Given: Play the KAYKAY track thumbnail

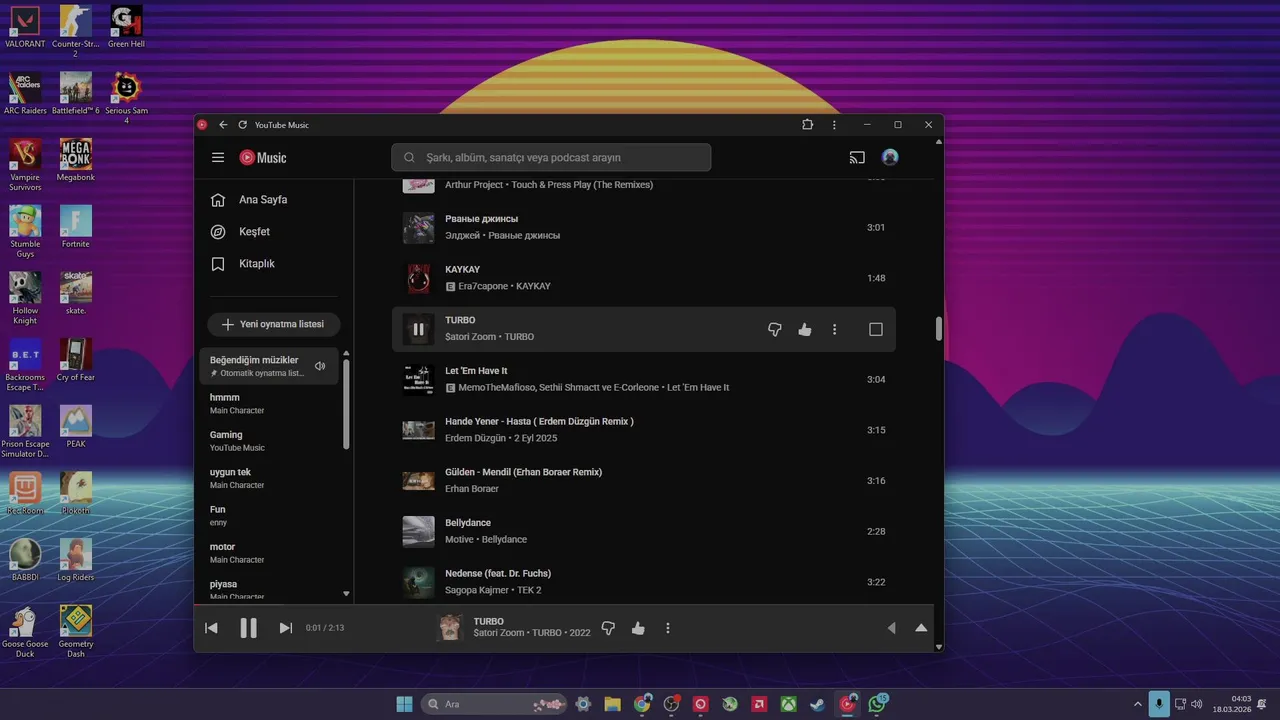Looking at the screenshot, I should coord(418,278).
